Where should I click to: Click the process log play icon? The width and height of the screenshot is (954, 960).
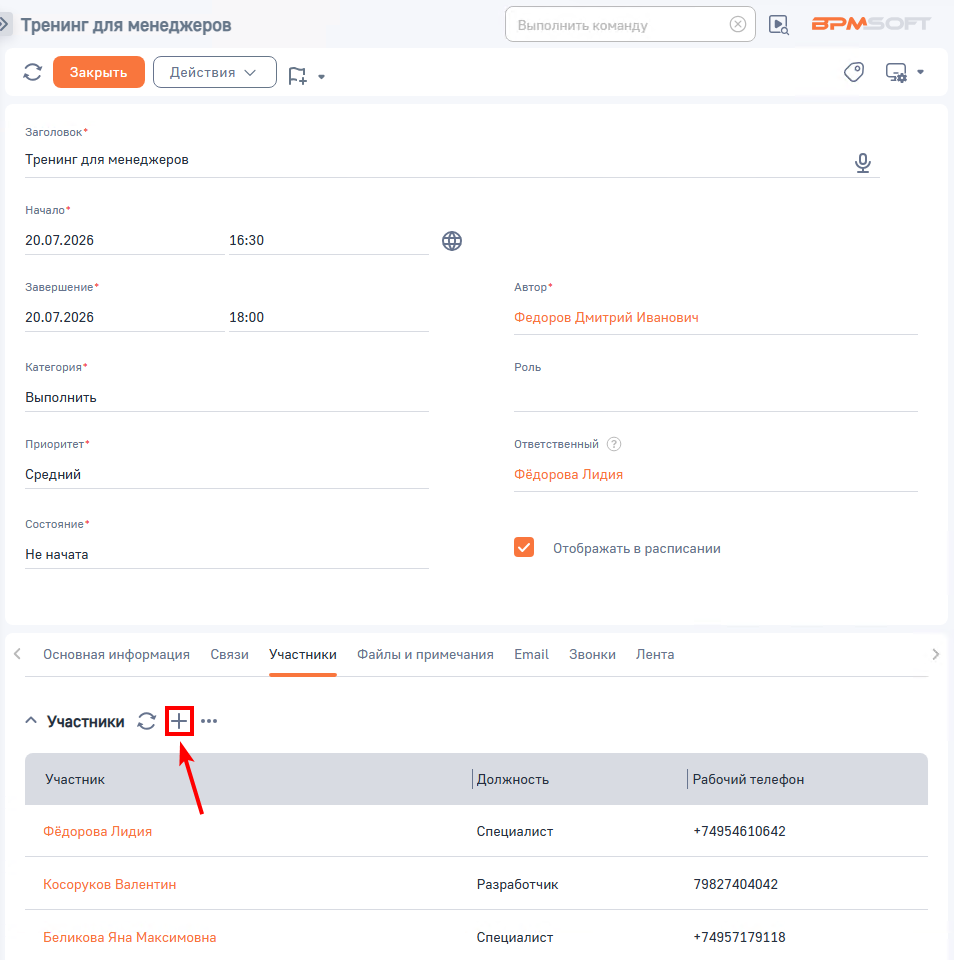[778, 24]
